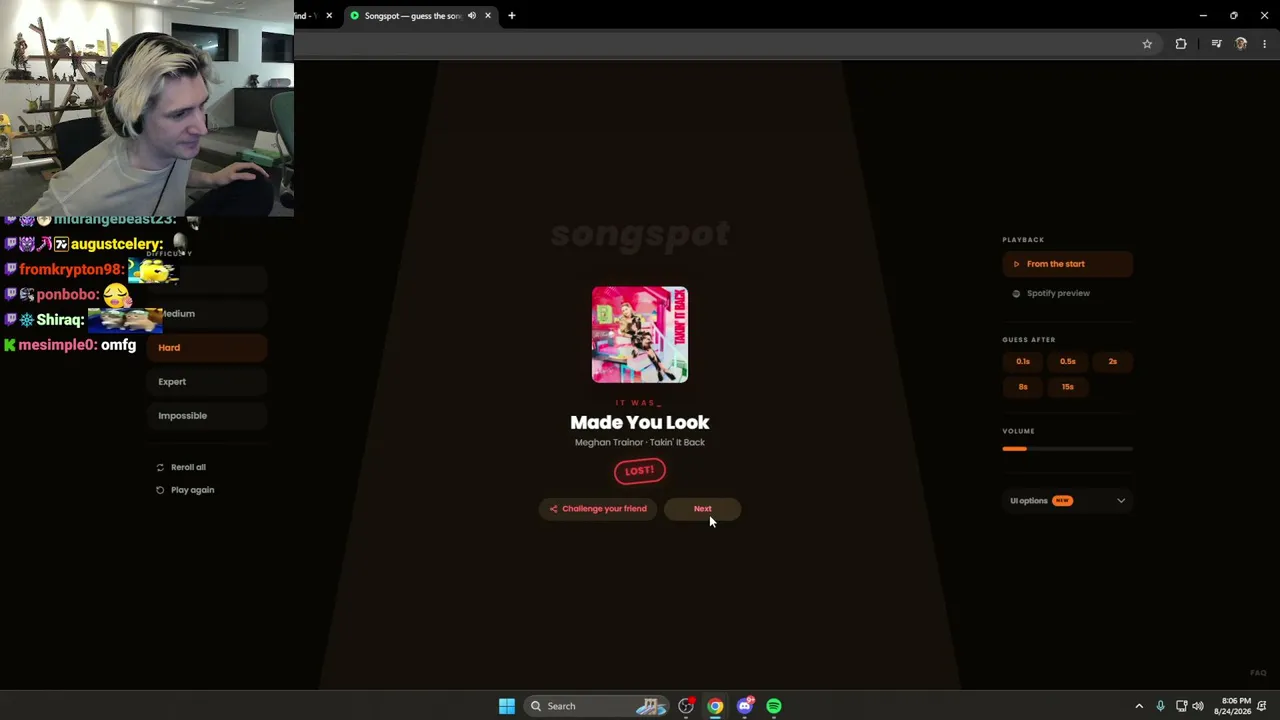Open Chrome media controls icon
This screenshot has width=1280, height=720.
(x=1216, y=44)
